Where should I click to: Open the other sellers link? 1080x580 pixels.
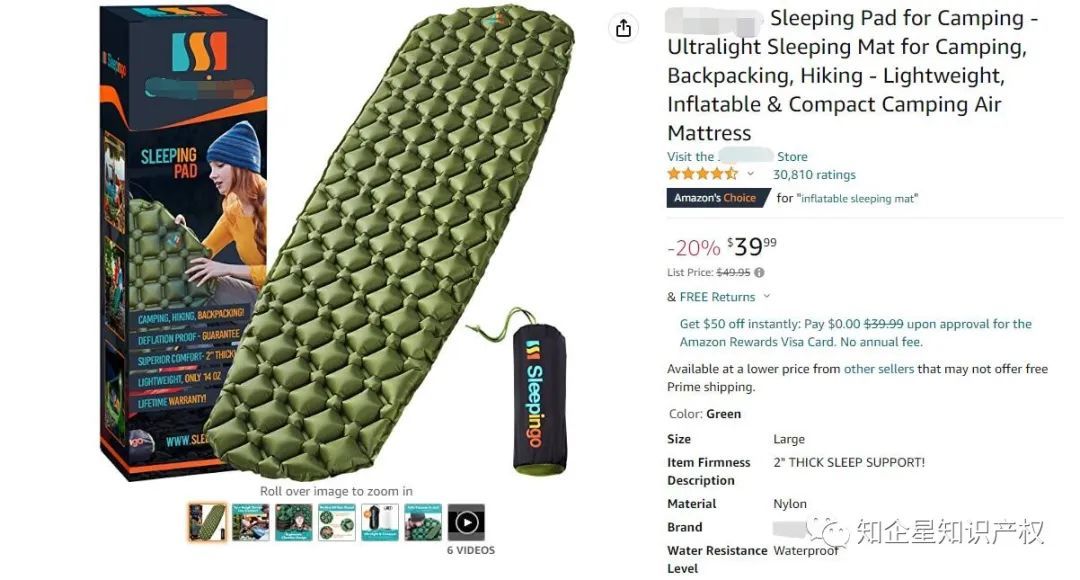point(879,369)
